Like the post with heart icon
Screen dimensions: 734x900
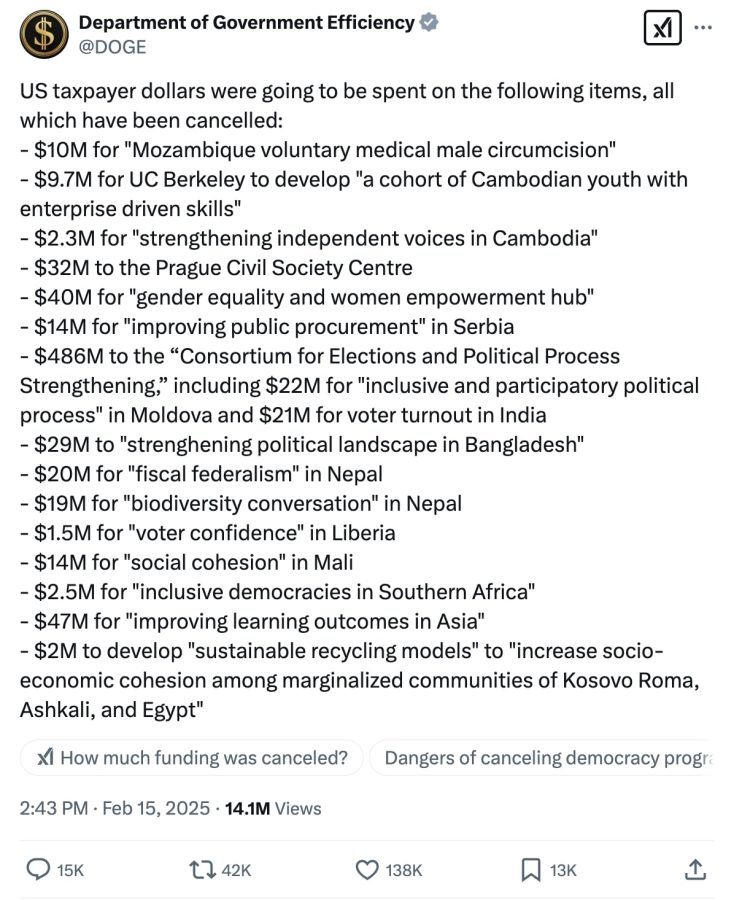coord(367,870)
